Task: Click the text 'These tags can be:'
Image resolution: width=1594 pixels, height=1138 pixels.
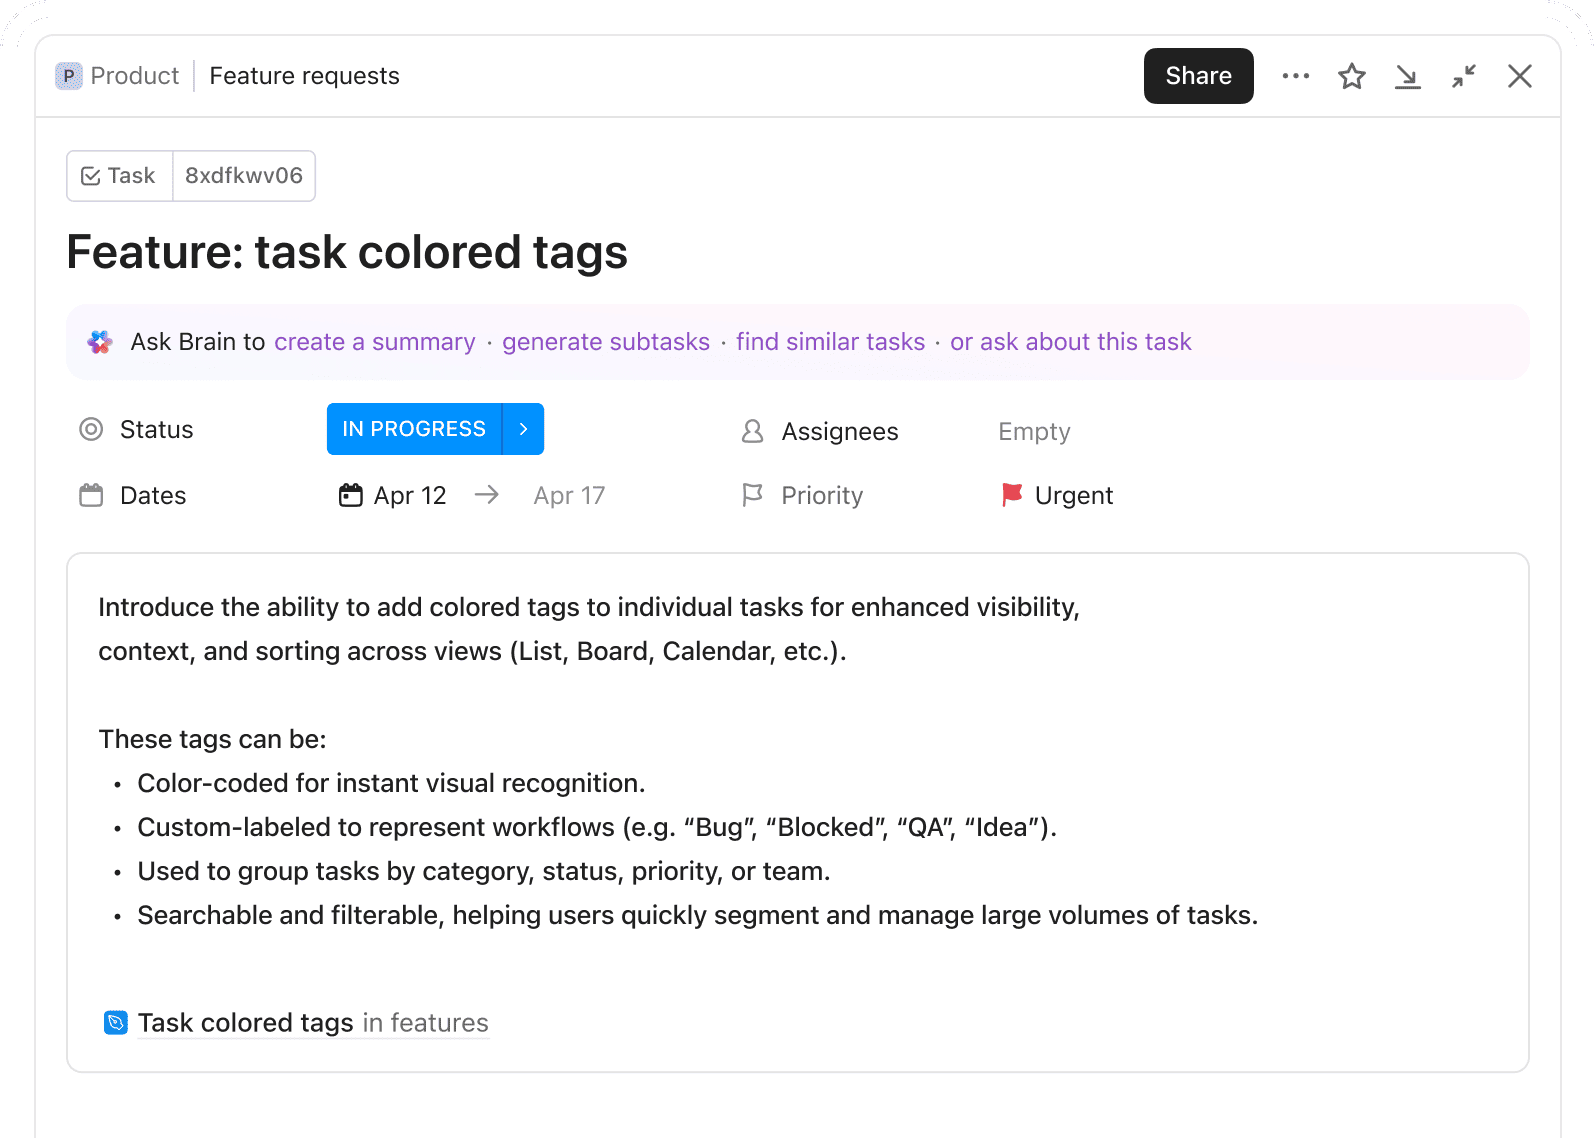Action: pyautogui.click(x=212, y=739)
